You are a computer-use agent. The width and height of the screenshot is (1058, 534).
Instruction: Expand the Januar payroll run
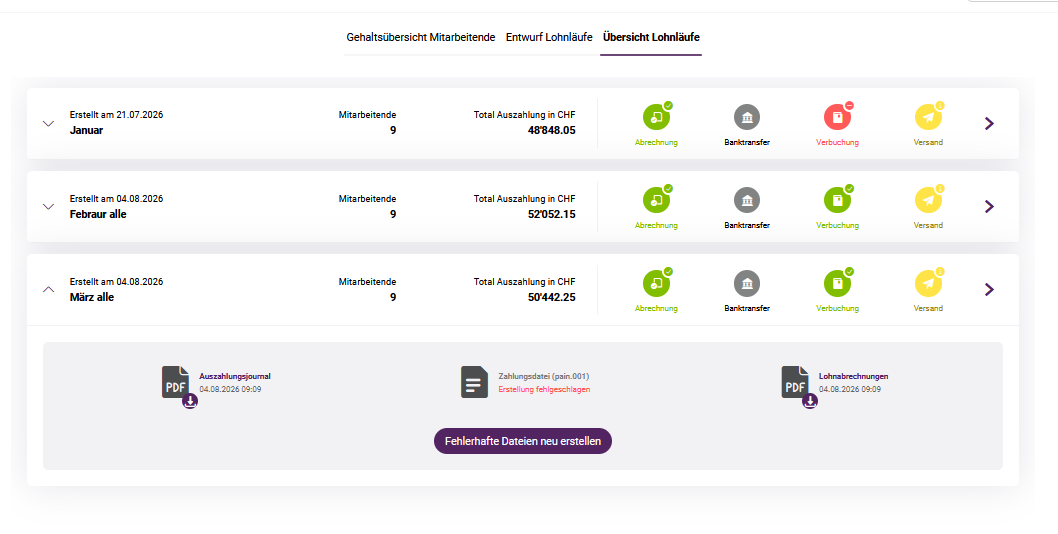pyautogui.click(x=49, y=124)
